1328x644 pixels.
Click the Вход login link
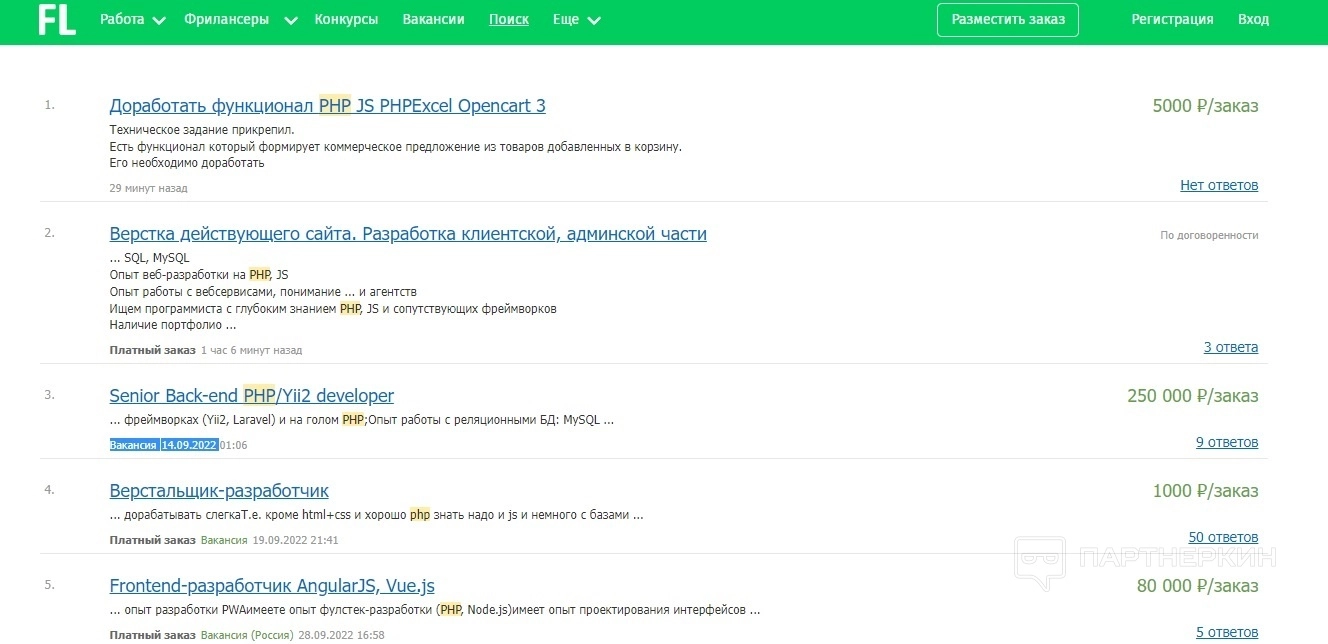(1253, 20)
